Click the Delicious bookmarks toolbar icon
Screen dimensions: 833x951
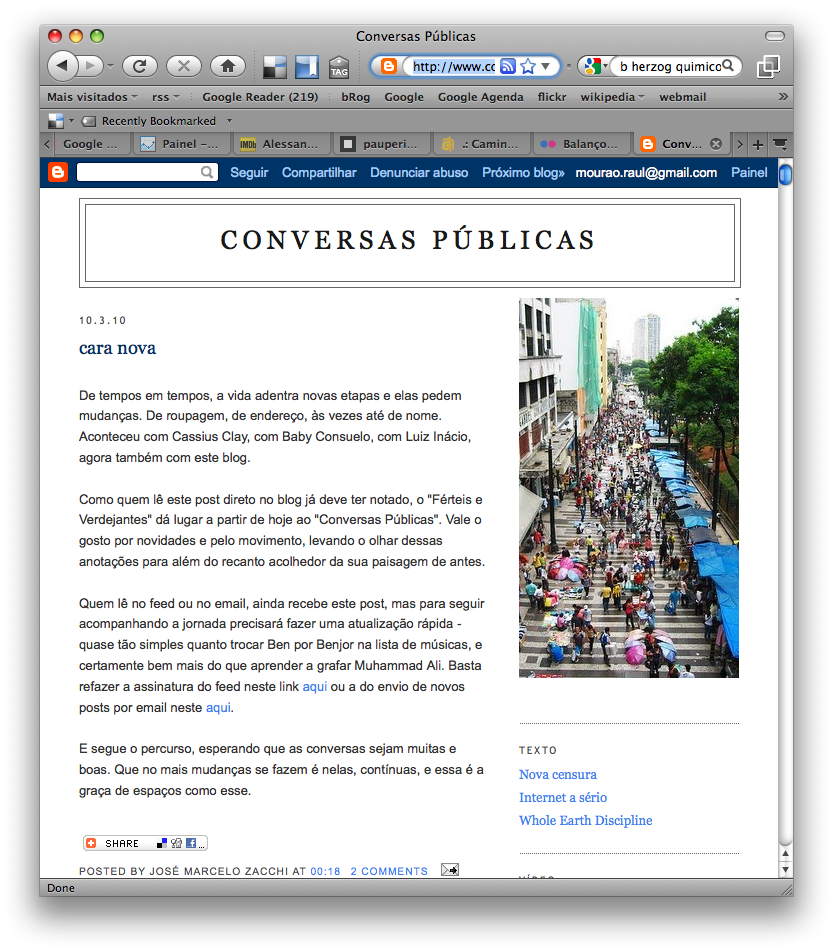coord(275,67)
